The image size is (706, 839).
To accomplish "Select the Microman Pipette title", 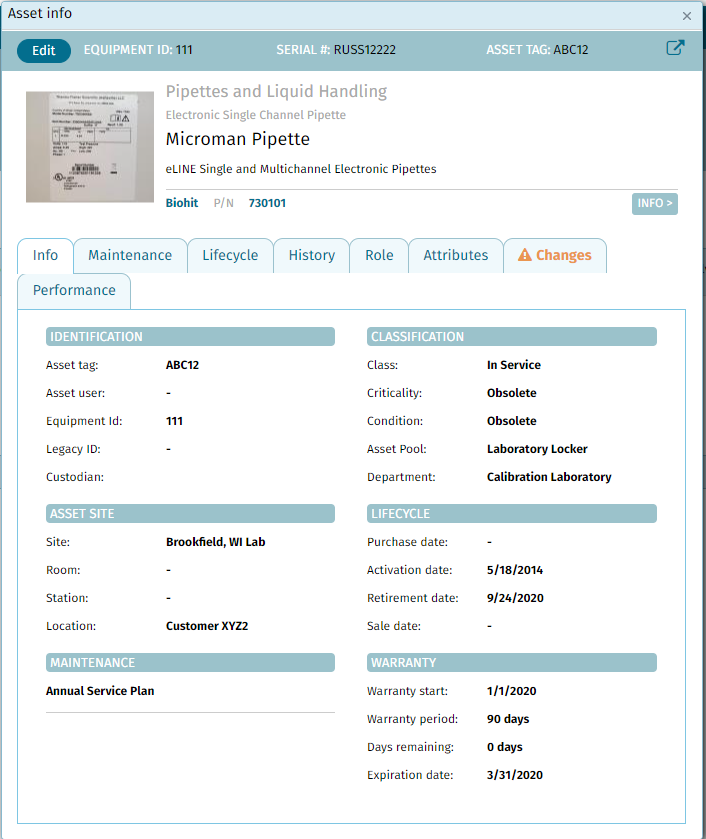I will (238, 139).
